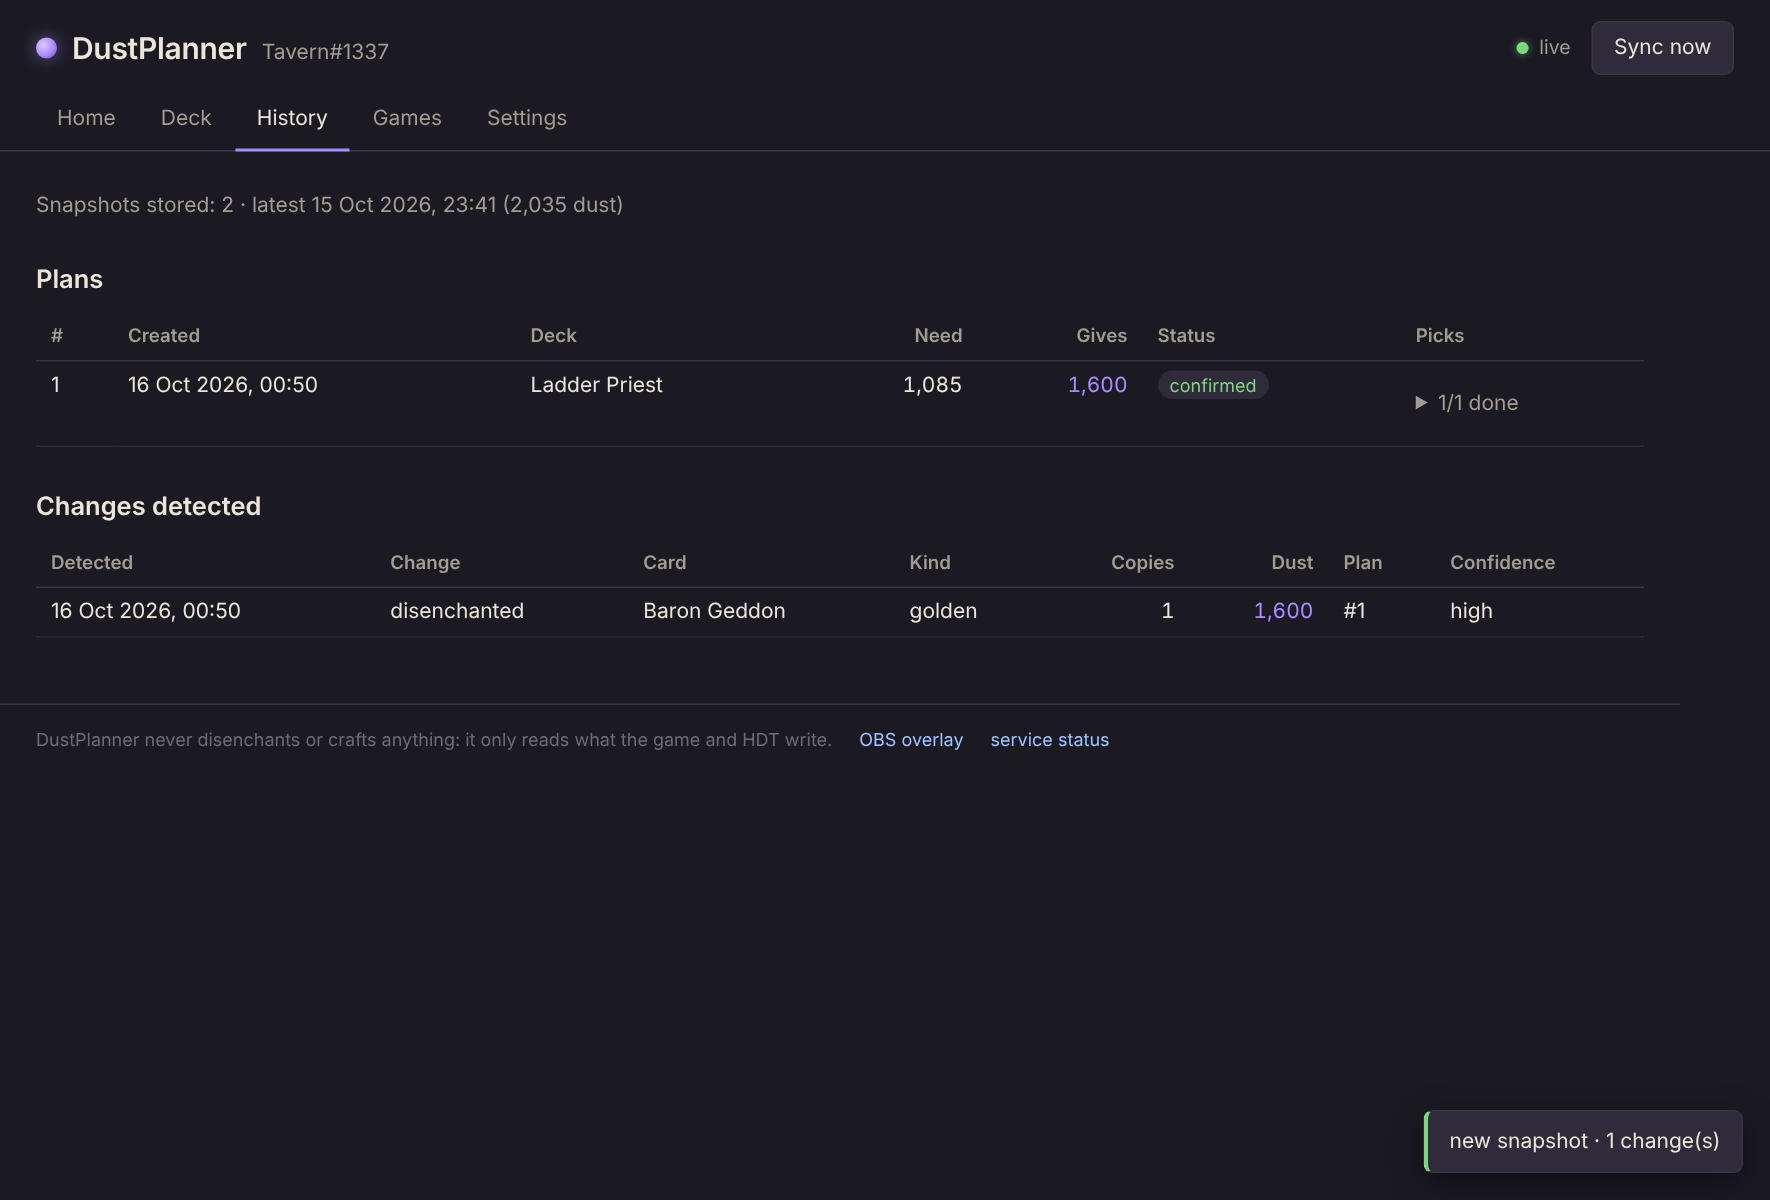
Task: Open the OBS overlay link
Action: click(911, 740)
